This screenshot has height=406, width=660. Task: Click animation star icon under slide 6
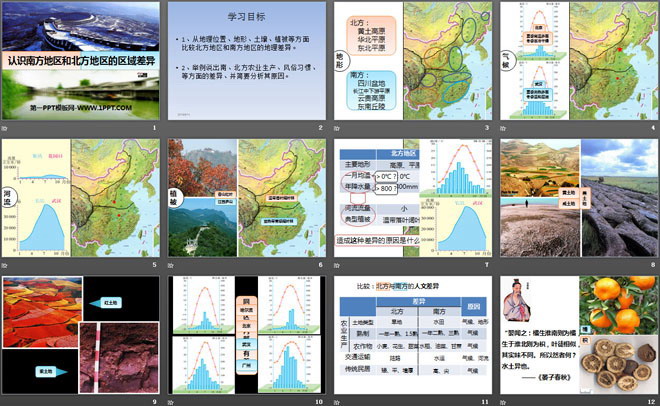click(x=171, y=265)
